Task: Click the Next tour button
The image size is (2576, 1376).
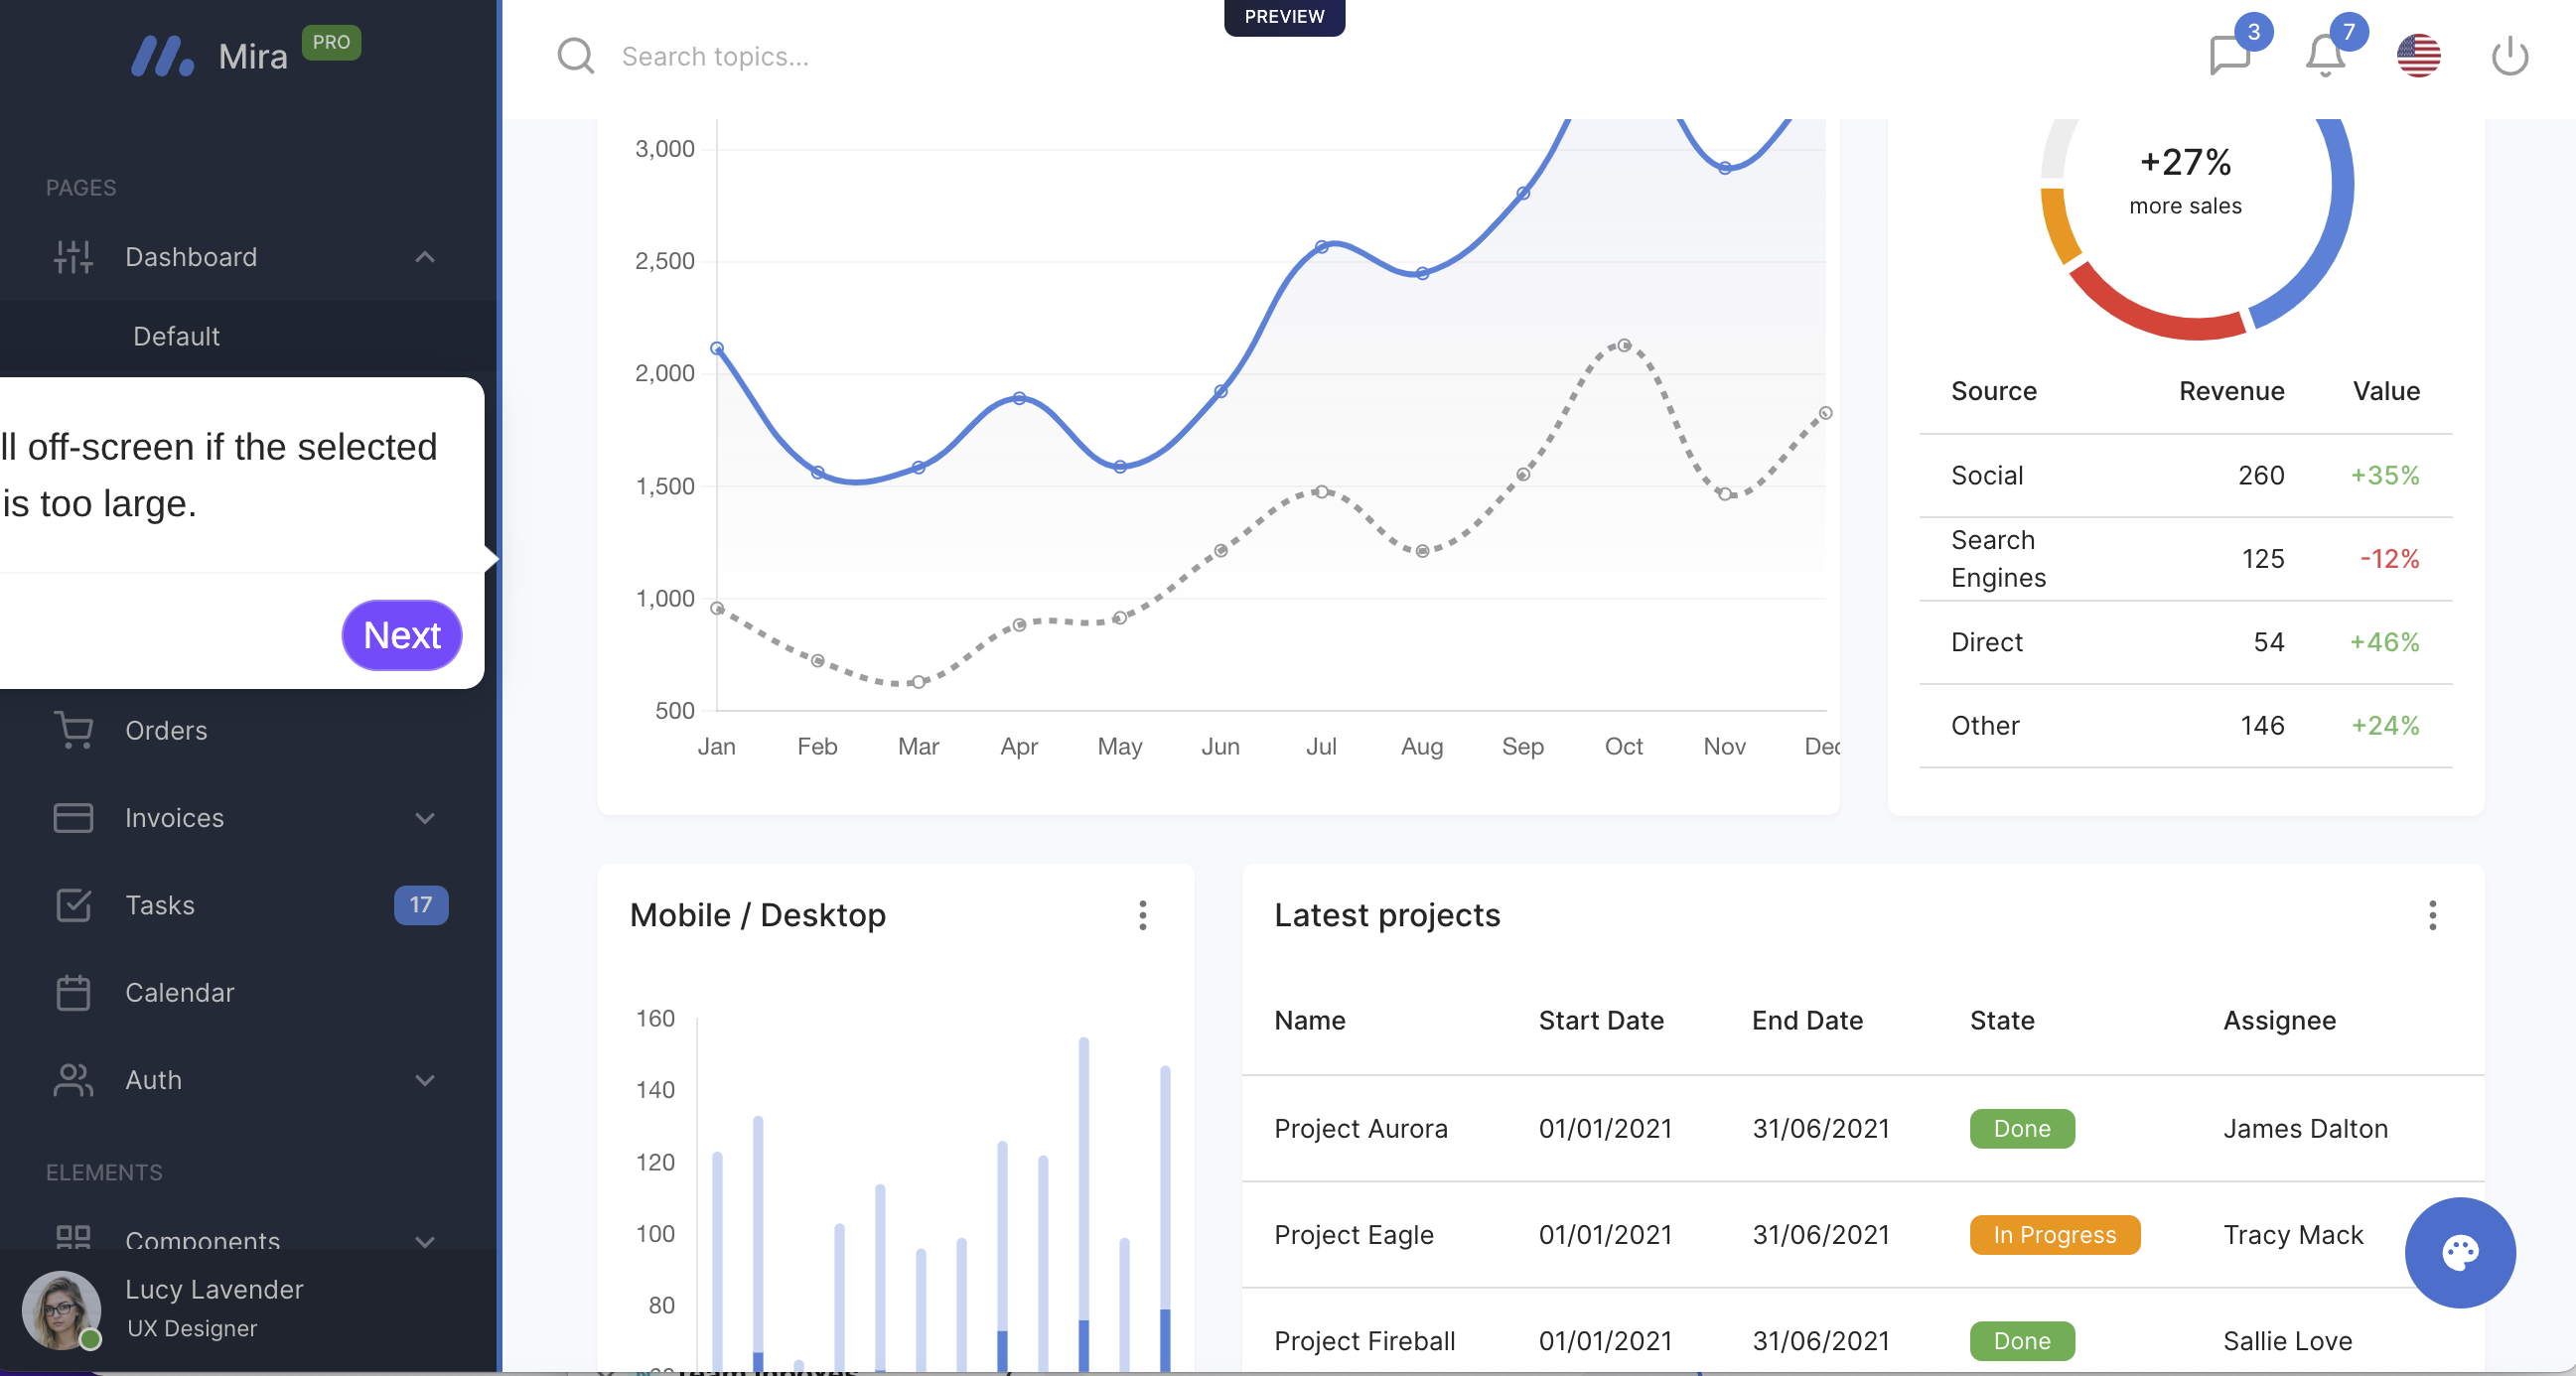Action: (401, 635)
